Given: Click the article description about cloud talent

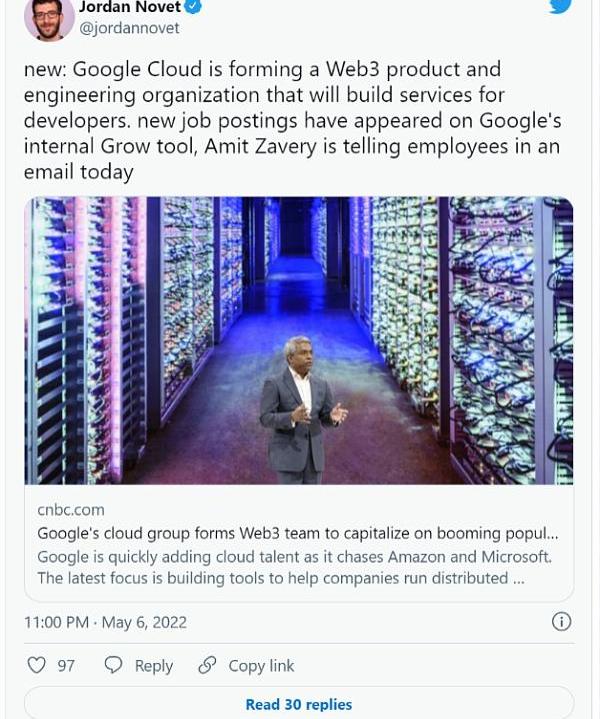Looking at the screenshot, I should 294,567.
